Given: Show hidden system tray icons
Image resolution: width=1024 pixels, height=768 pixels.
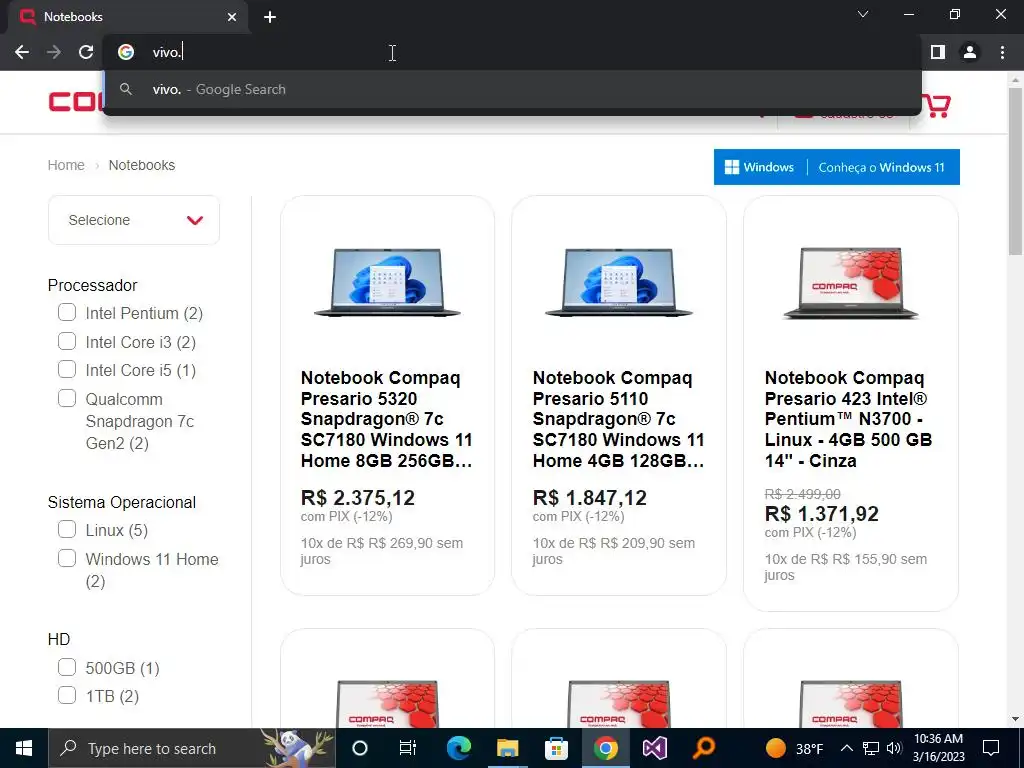Looking at the screenshot, I should coord(846,748).
